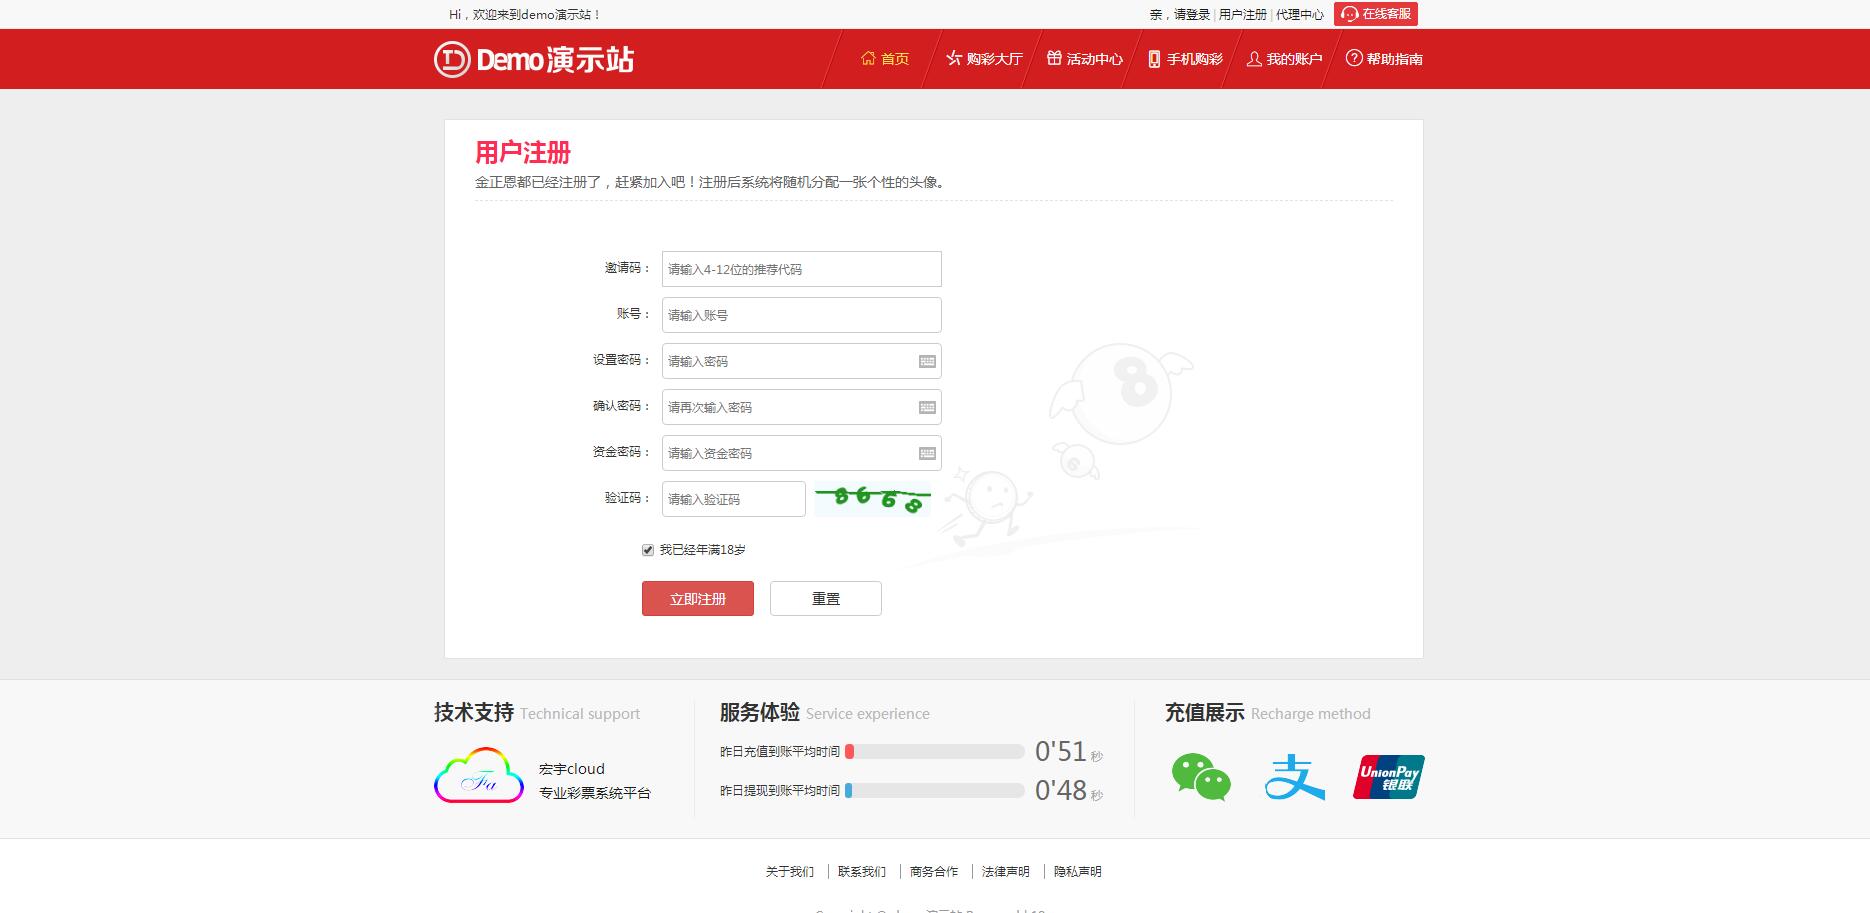
Task: Open 购彩大厅 in the navigation bar
Action: tap(984, 59)
